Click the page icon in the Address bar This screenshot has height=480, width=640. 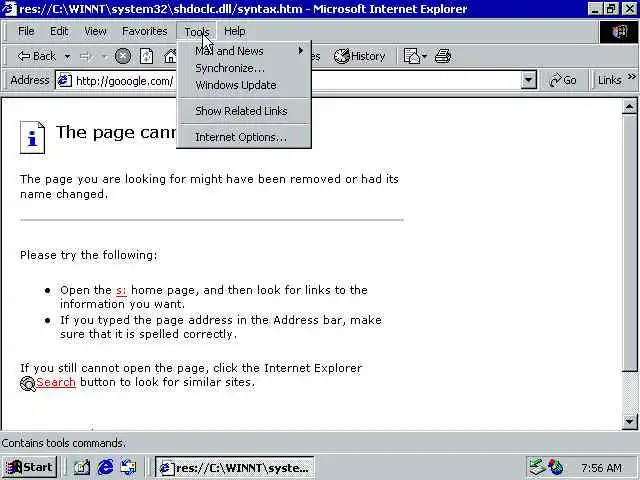tap(64, 80)
